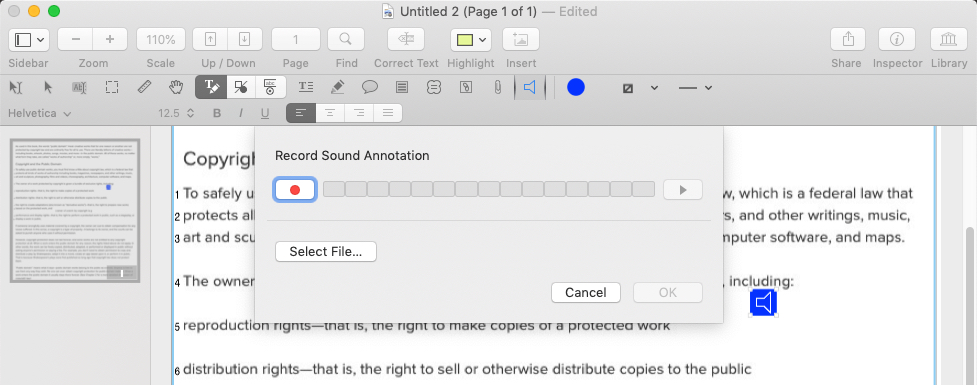Select the ruler measurement tool
This screenshot has width=977, height=385.
[x=144, y=88]
